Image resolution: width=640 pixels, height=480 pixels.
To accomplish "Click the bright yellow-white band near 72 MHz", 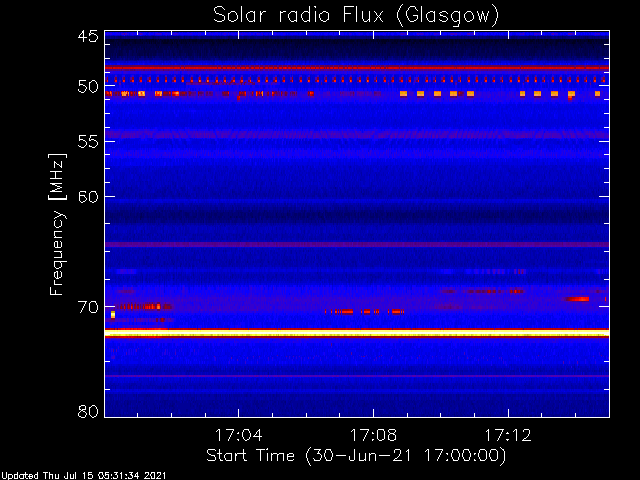I will coord(357,334).
